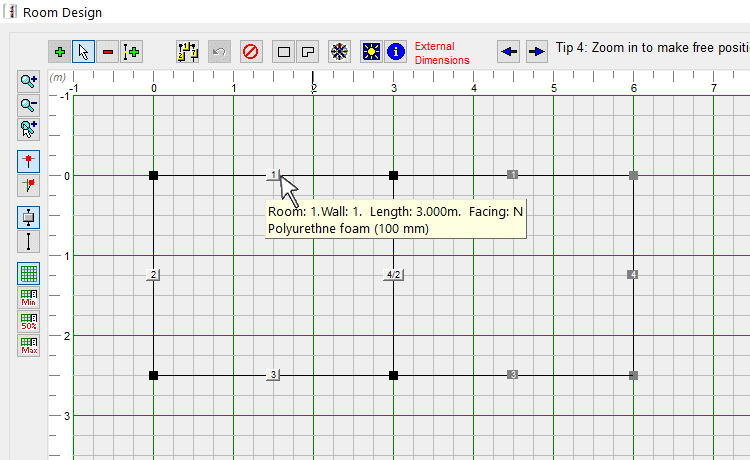This screenshot has width=750, height=460.
Task: Click the Tip 4 zoom hint text
Action: [652, 48]
